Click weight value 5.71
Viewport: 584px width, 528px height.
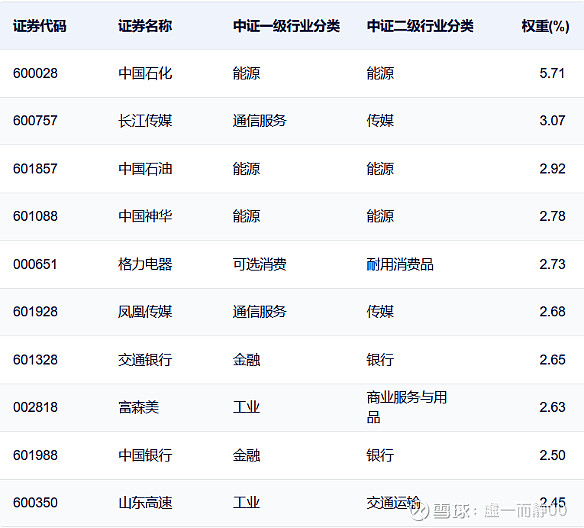tap(552, 73)
